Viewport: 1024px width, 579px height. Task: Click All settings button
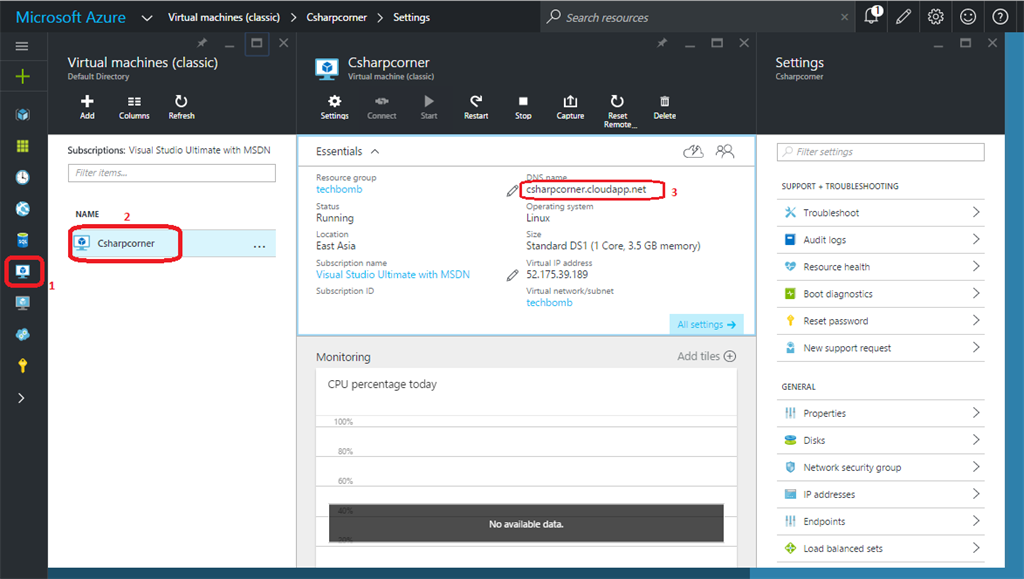[x=706, y=324]
